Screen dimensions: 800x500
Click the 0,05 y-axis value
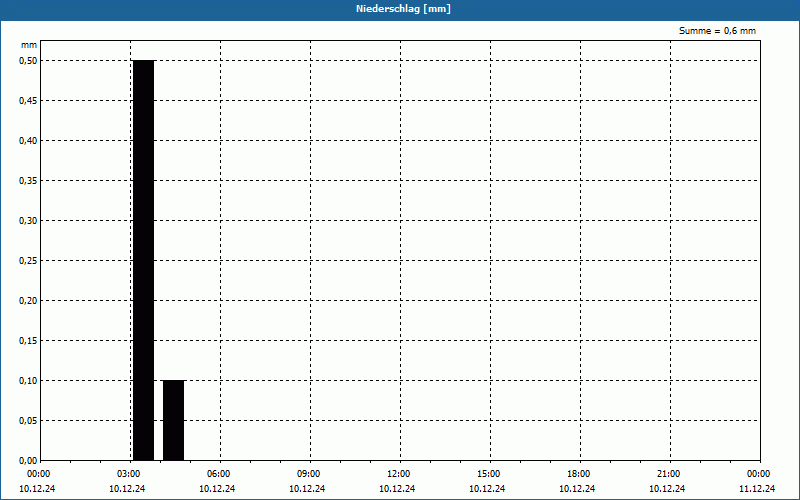coord(28,420)
